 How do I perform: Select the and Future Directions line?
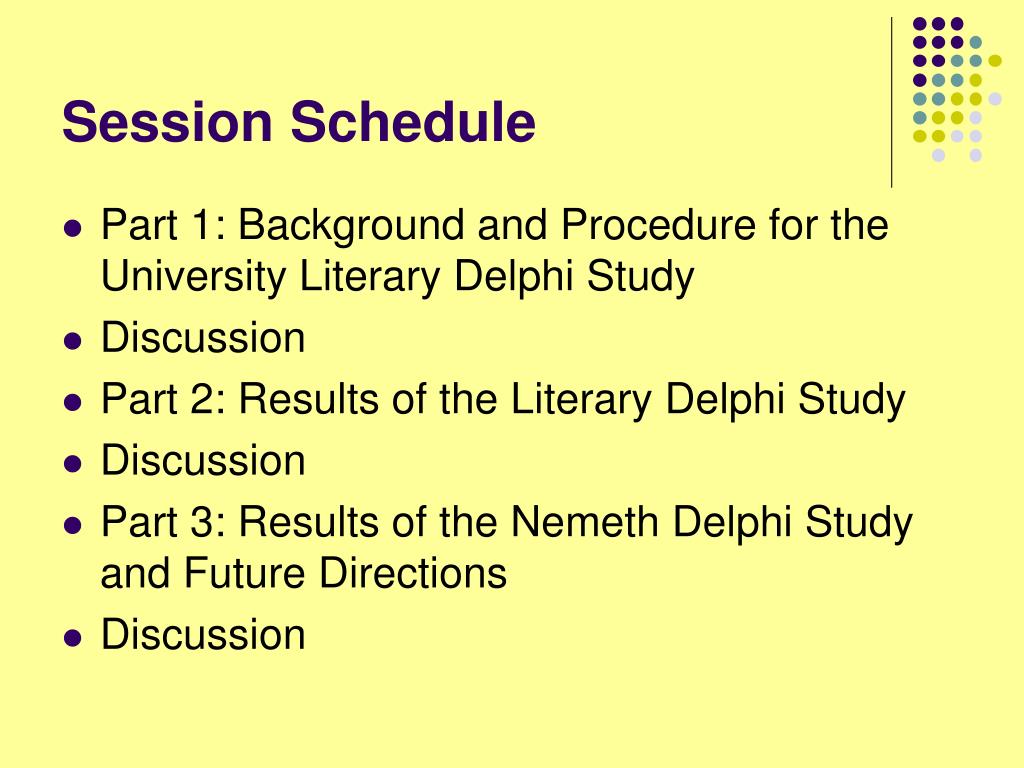(x=304, y=573)
